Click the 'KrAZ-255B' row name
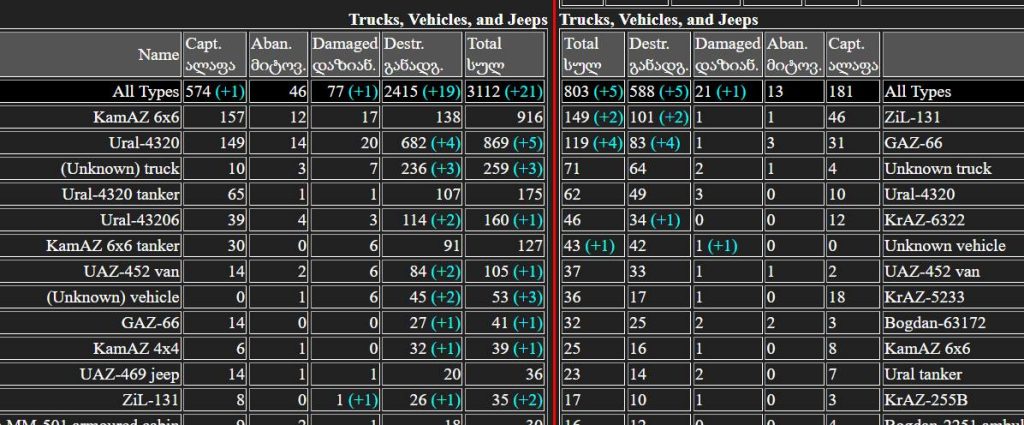 [x=927, y=400]
